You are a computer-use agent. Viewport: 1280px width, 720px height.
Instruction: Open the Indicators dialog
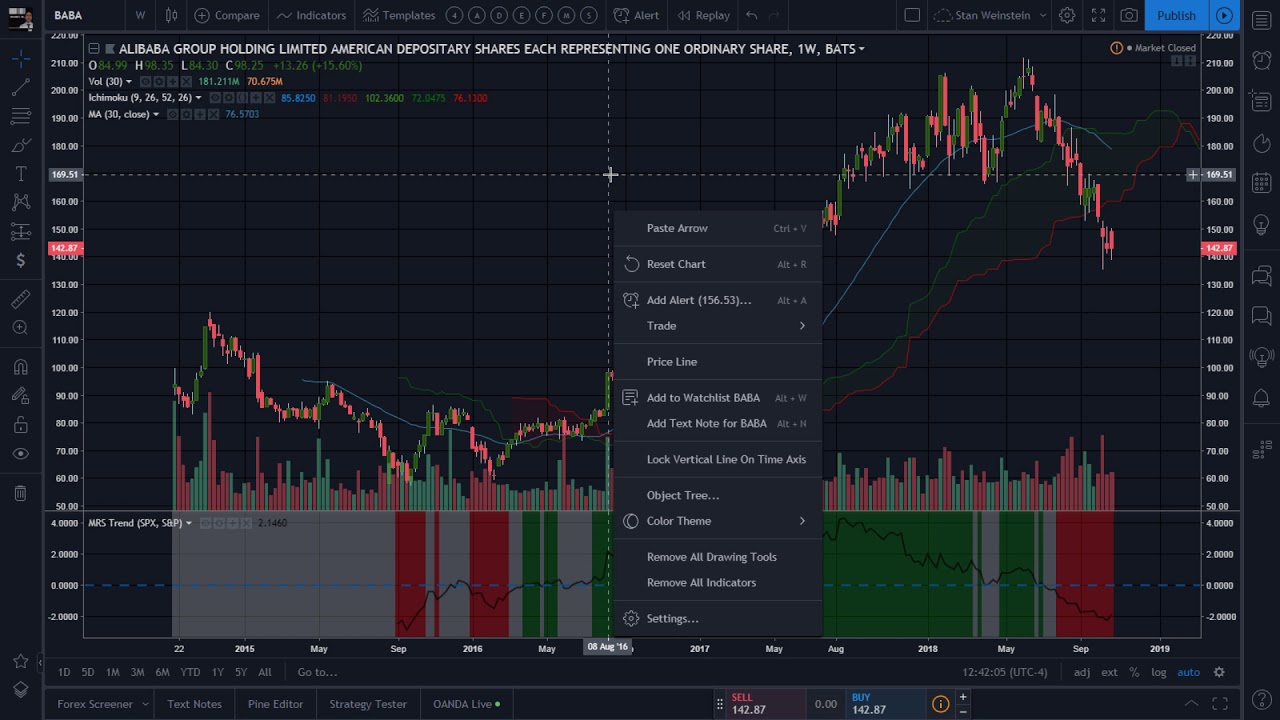[311, 15]
